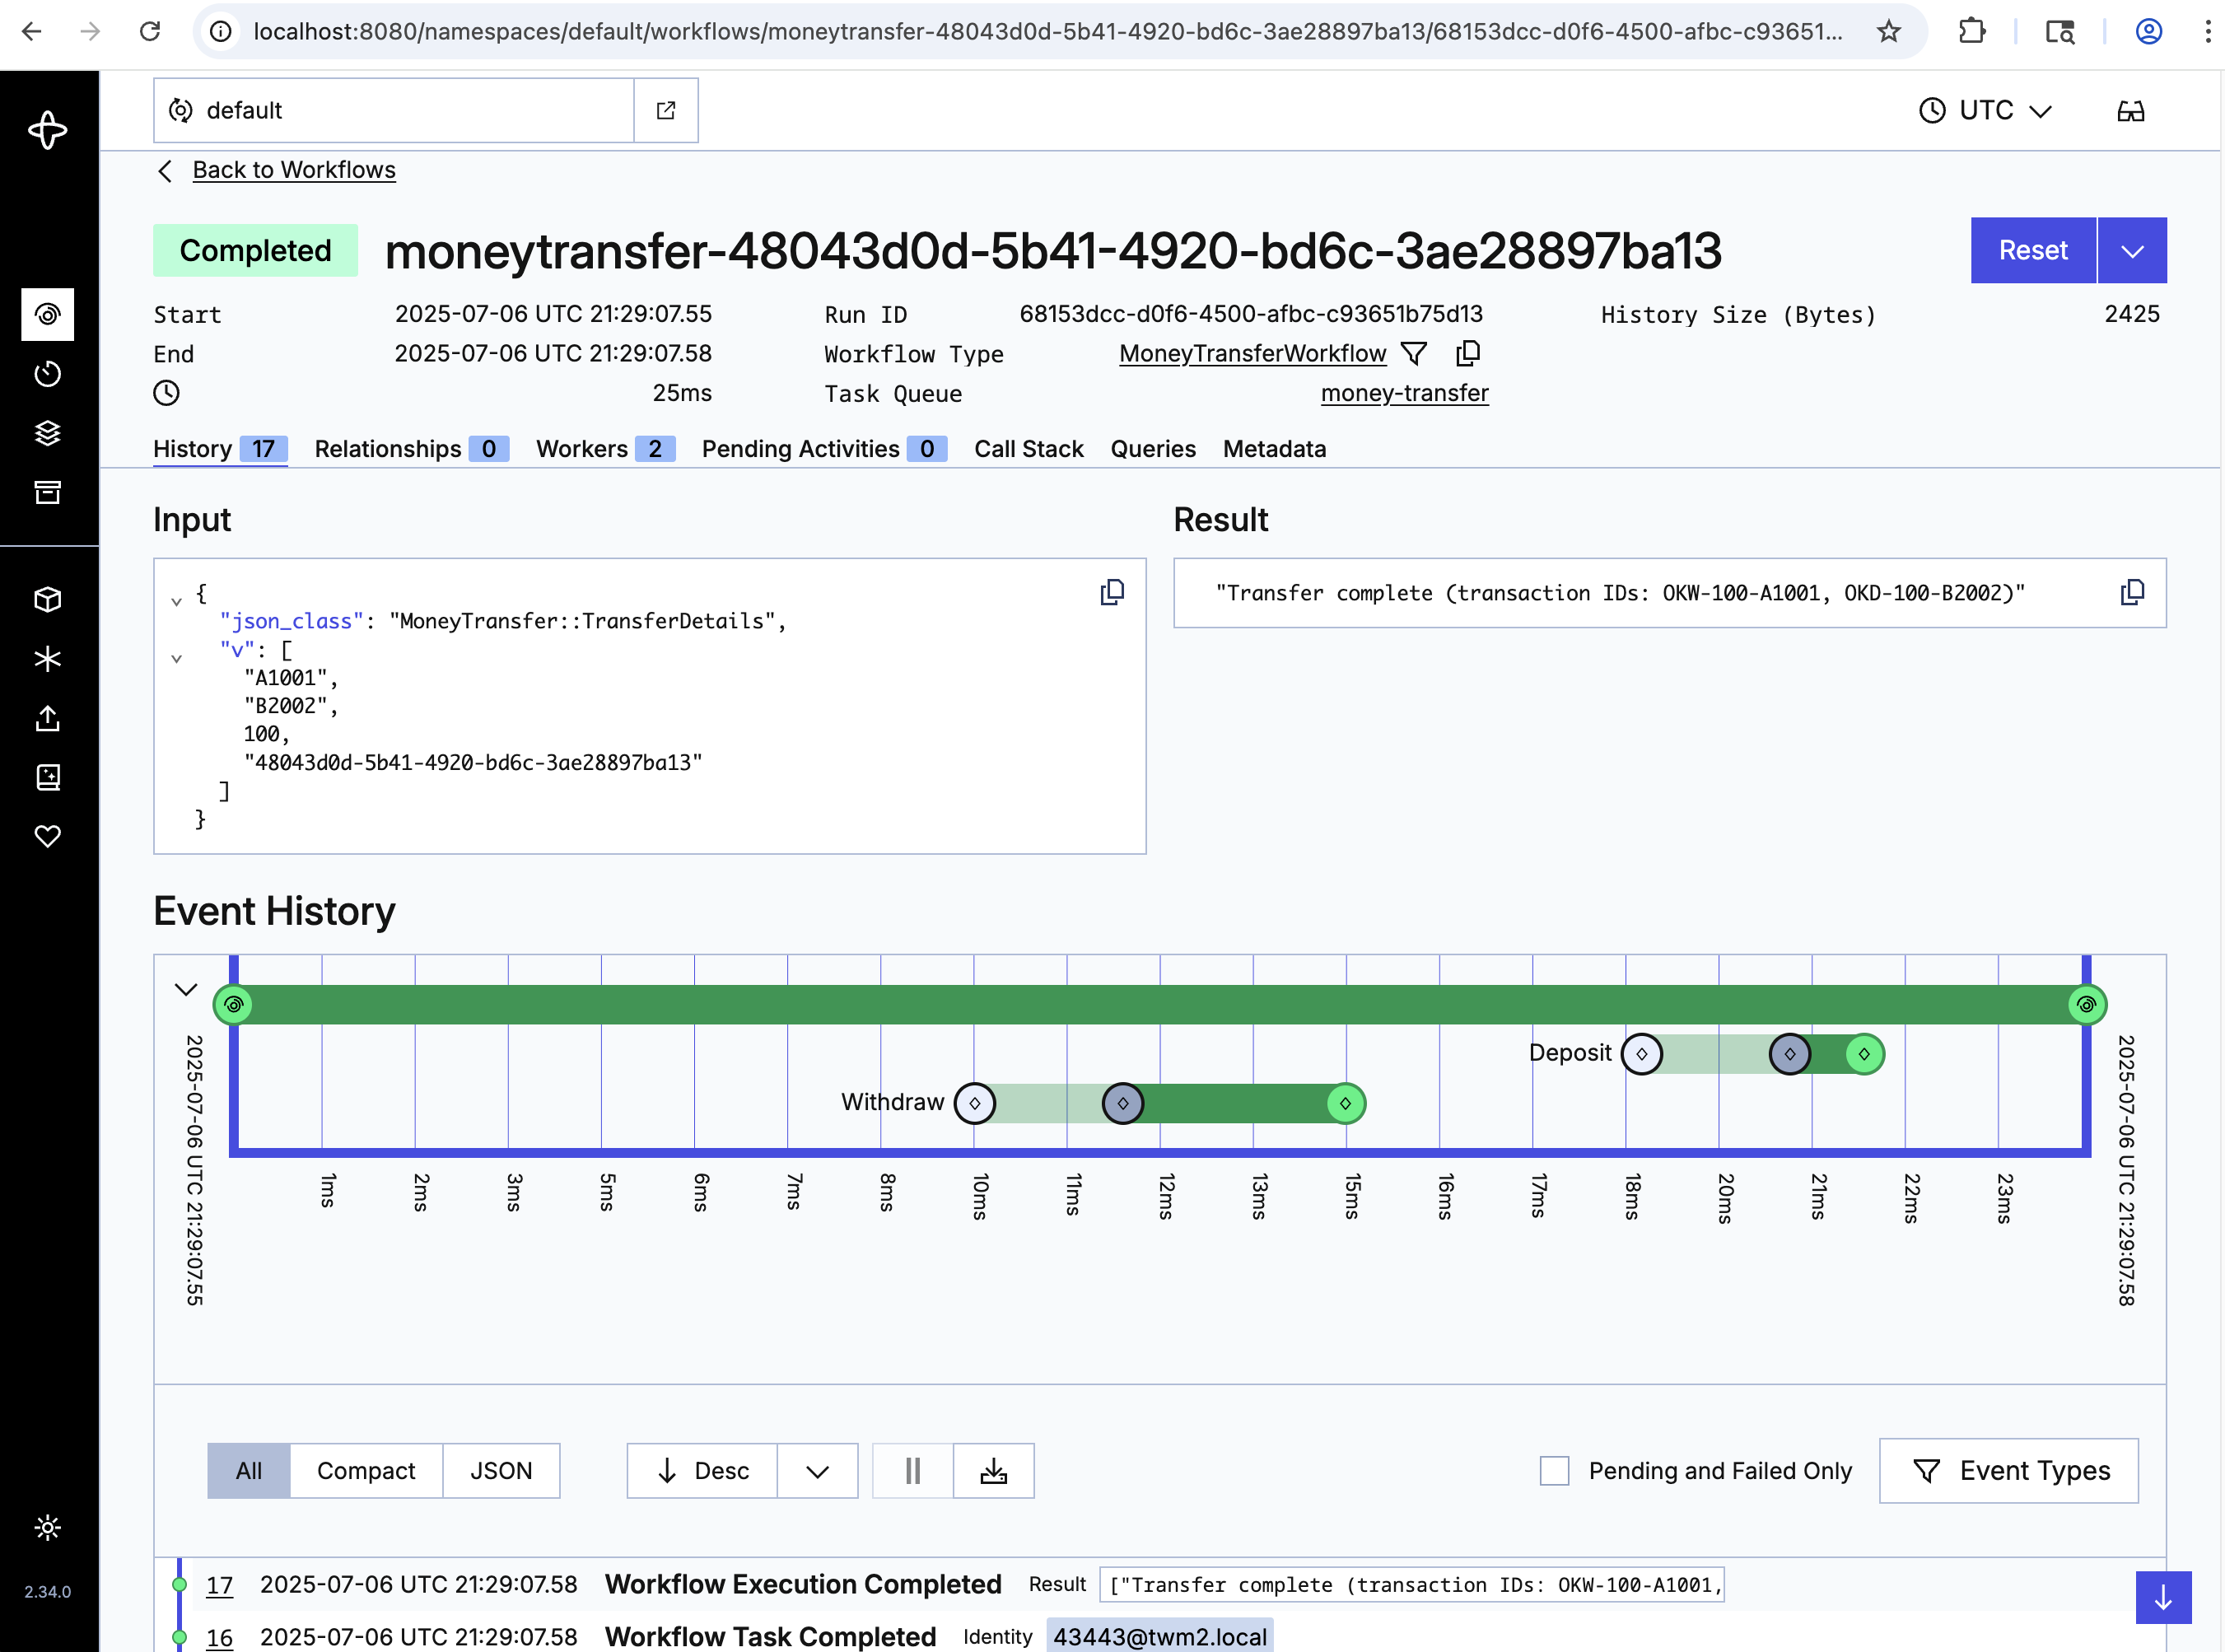Copy the Workflow Type name
The height and width of the screenshot is (1652, 2225).
pos(1468,353)
